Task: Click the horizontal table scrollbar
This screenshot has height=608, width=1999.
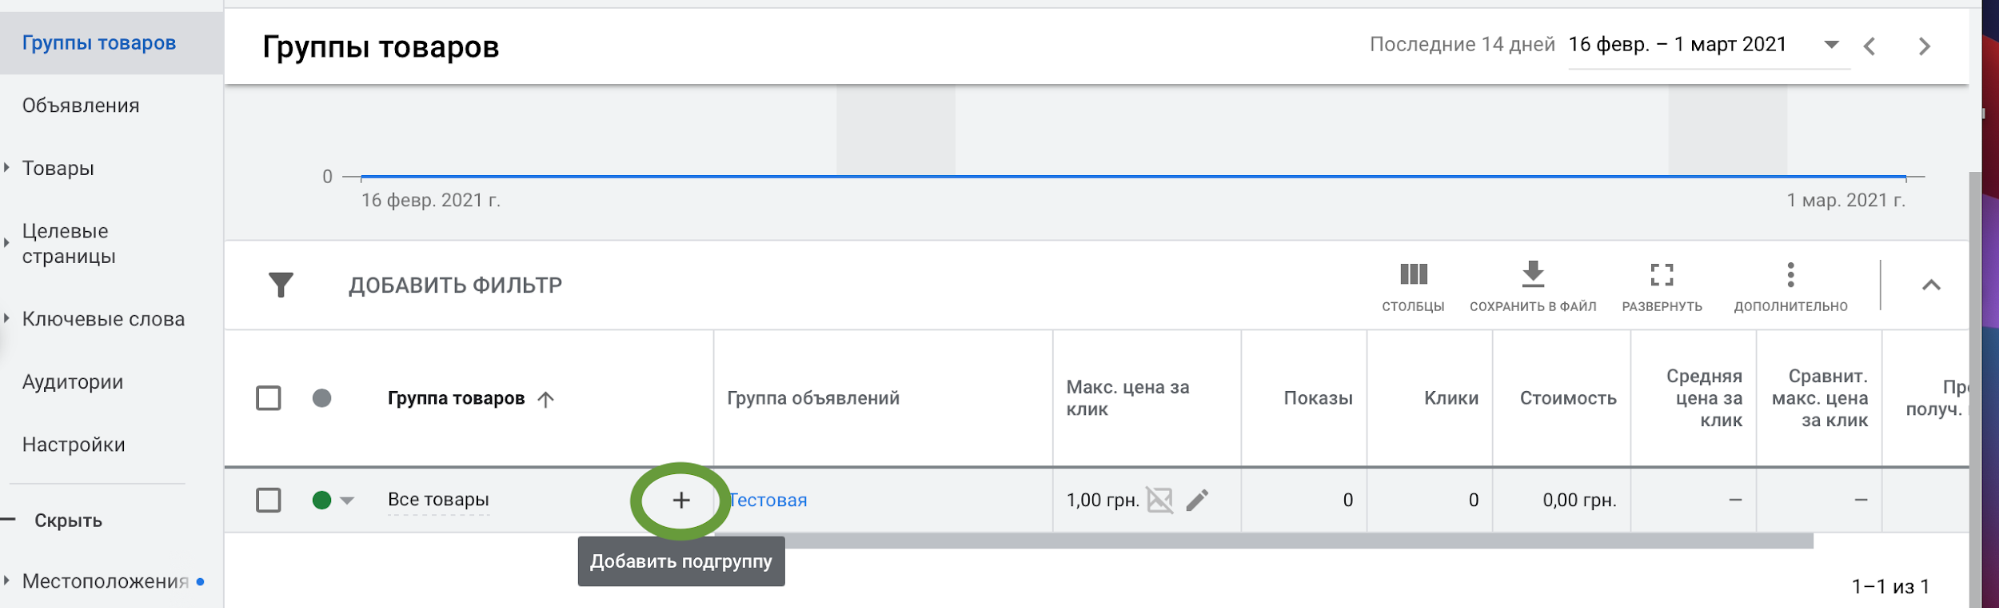Action: pos(1260,541)
